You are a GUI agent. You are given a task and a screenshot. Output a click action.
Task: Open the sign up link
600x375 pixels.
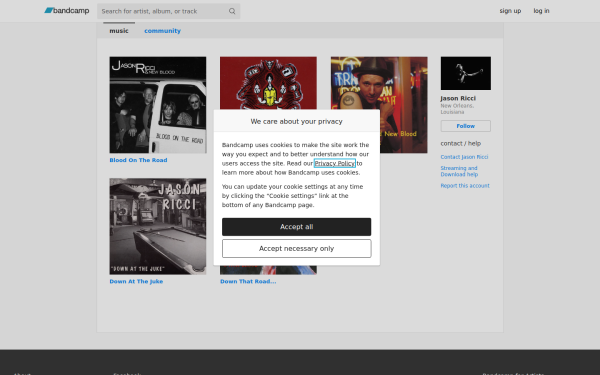tap(510, 11)
